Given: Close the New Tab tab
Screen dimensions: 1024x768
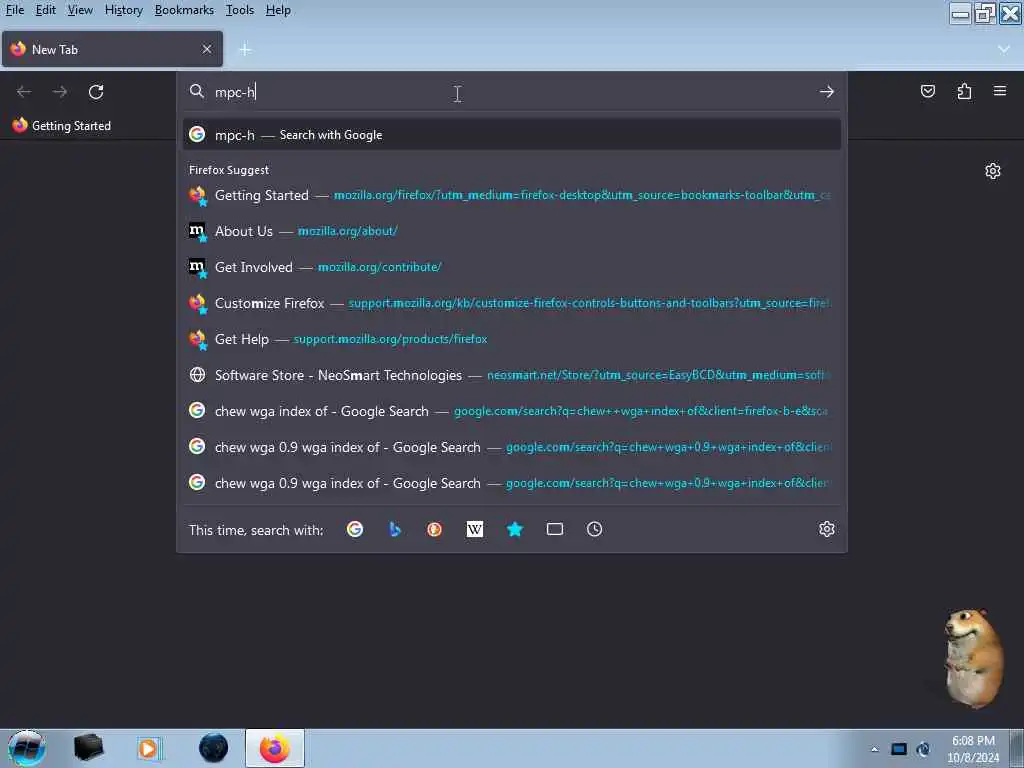Looking at the screenshot, I should 206,49.
